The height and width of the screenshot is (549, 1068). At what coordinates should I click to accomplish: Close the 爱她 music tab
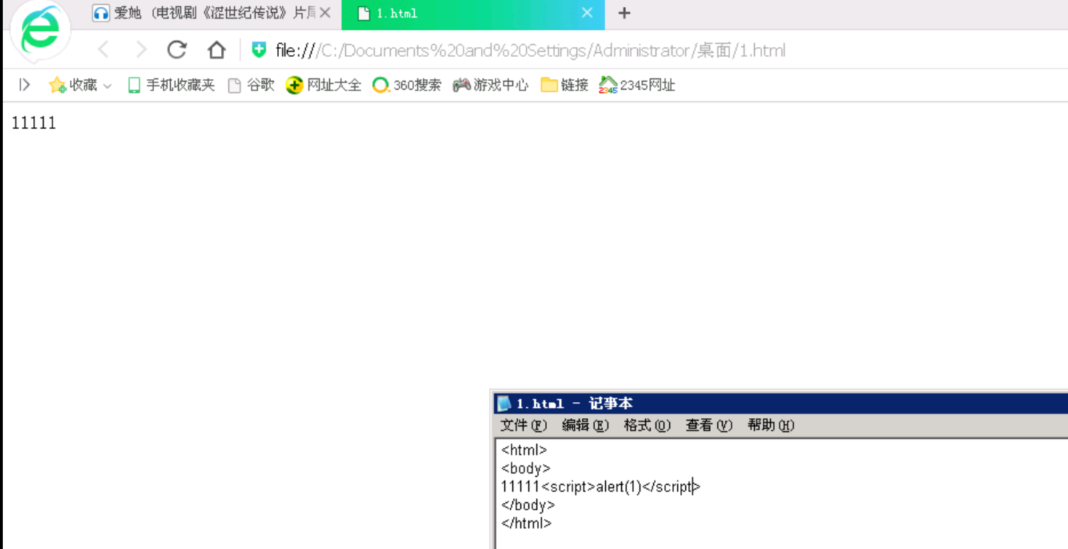pyautogui.click(x=325, y=13)
